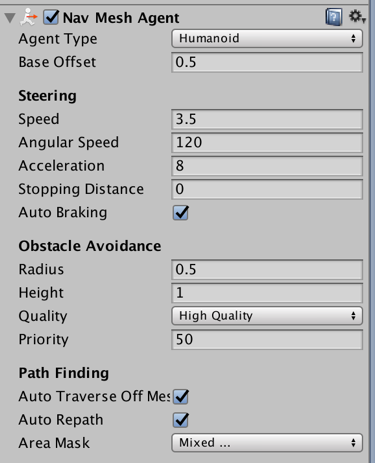Open the component settings gear menu

click(357, 16)
